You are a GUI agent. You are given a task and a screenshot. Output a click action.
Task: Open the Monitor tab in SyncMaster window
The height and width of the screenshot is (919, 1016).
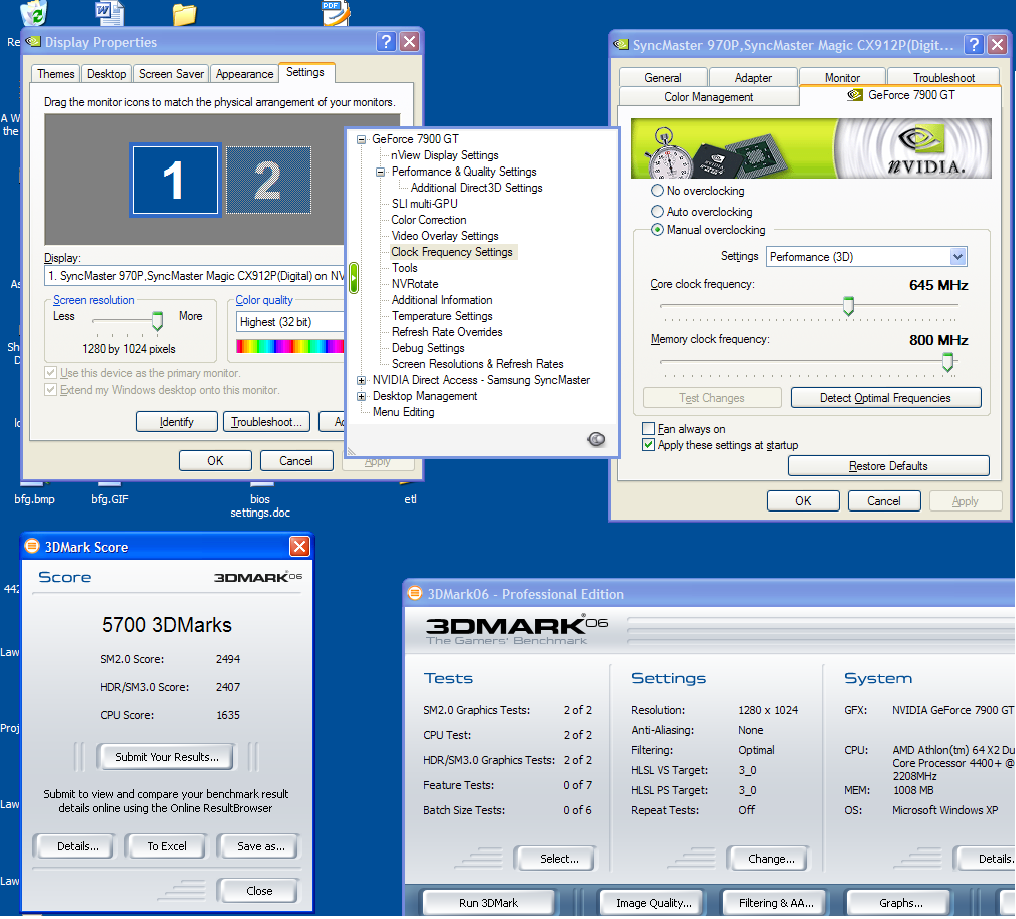tap(842, 78)
